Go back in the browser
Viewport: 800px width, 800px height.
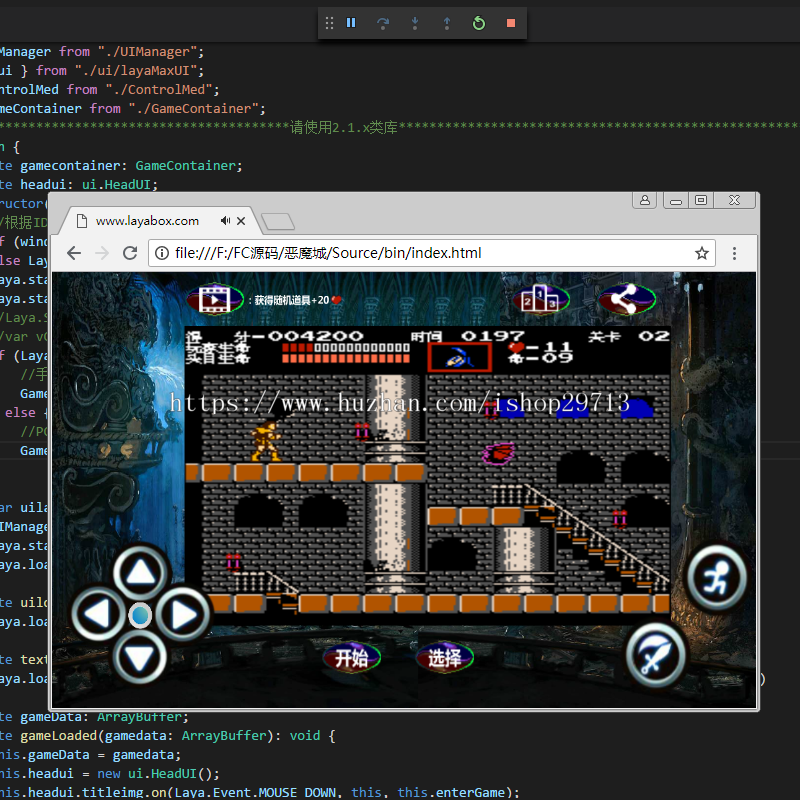tap(74, 253)
